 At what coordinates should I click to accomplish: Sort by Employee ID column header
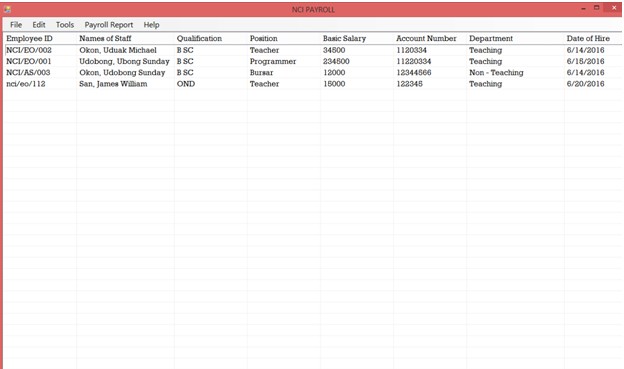[40, 38]
